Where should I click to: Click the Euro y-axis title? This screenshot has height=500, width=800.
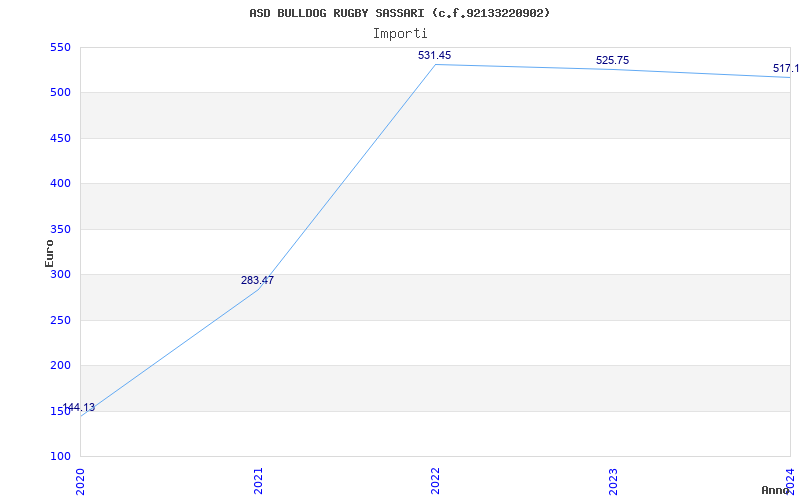point(49,253)
